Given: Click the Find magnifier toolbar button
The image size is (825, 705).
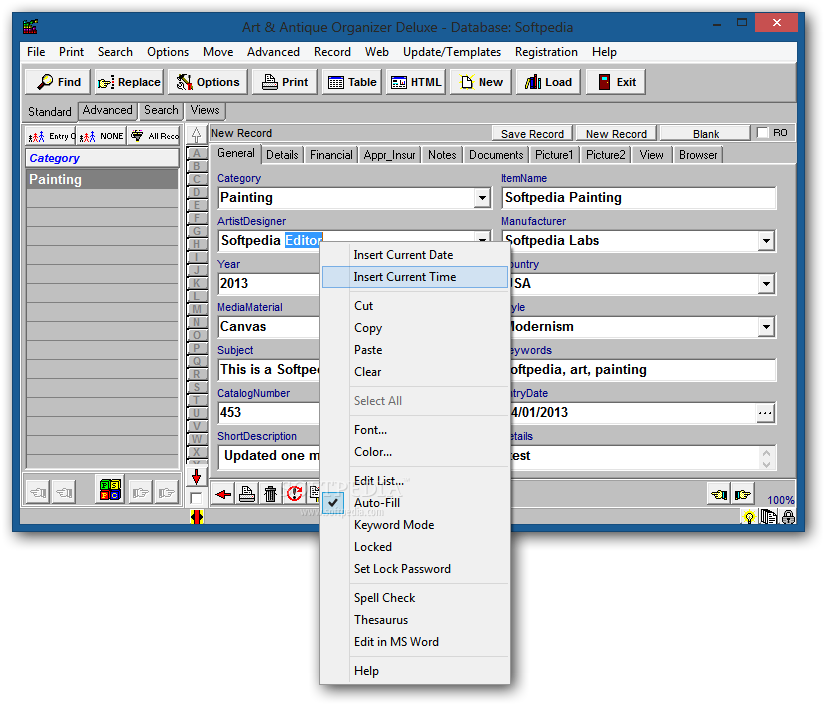Looking at the screenshot, I should click(x=58, y=82).
